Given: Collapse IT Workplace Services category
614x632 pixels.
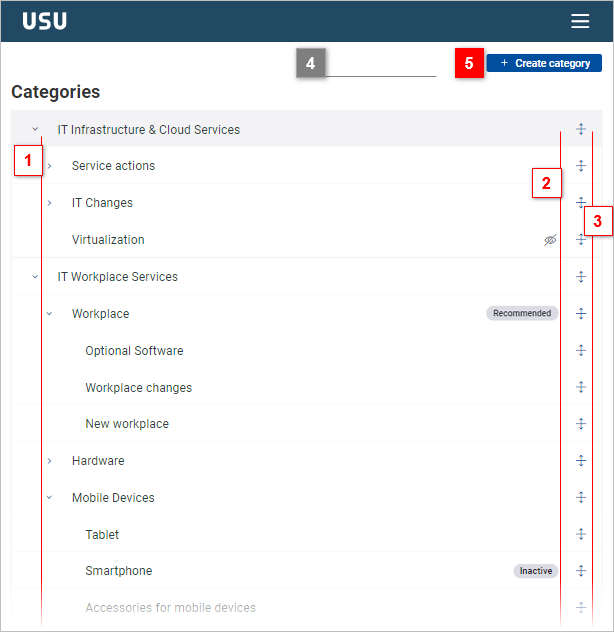Looking at the screenshot, I should [35, 277].
